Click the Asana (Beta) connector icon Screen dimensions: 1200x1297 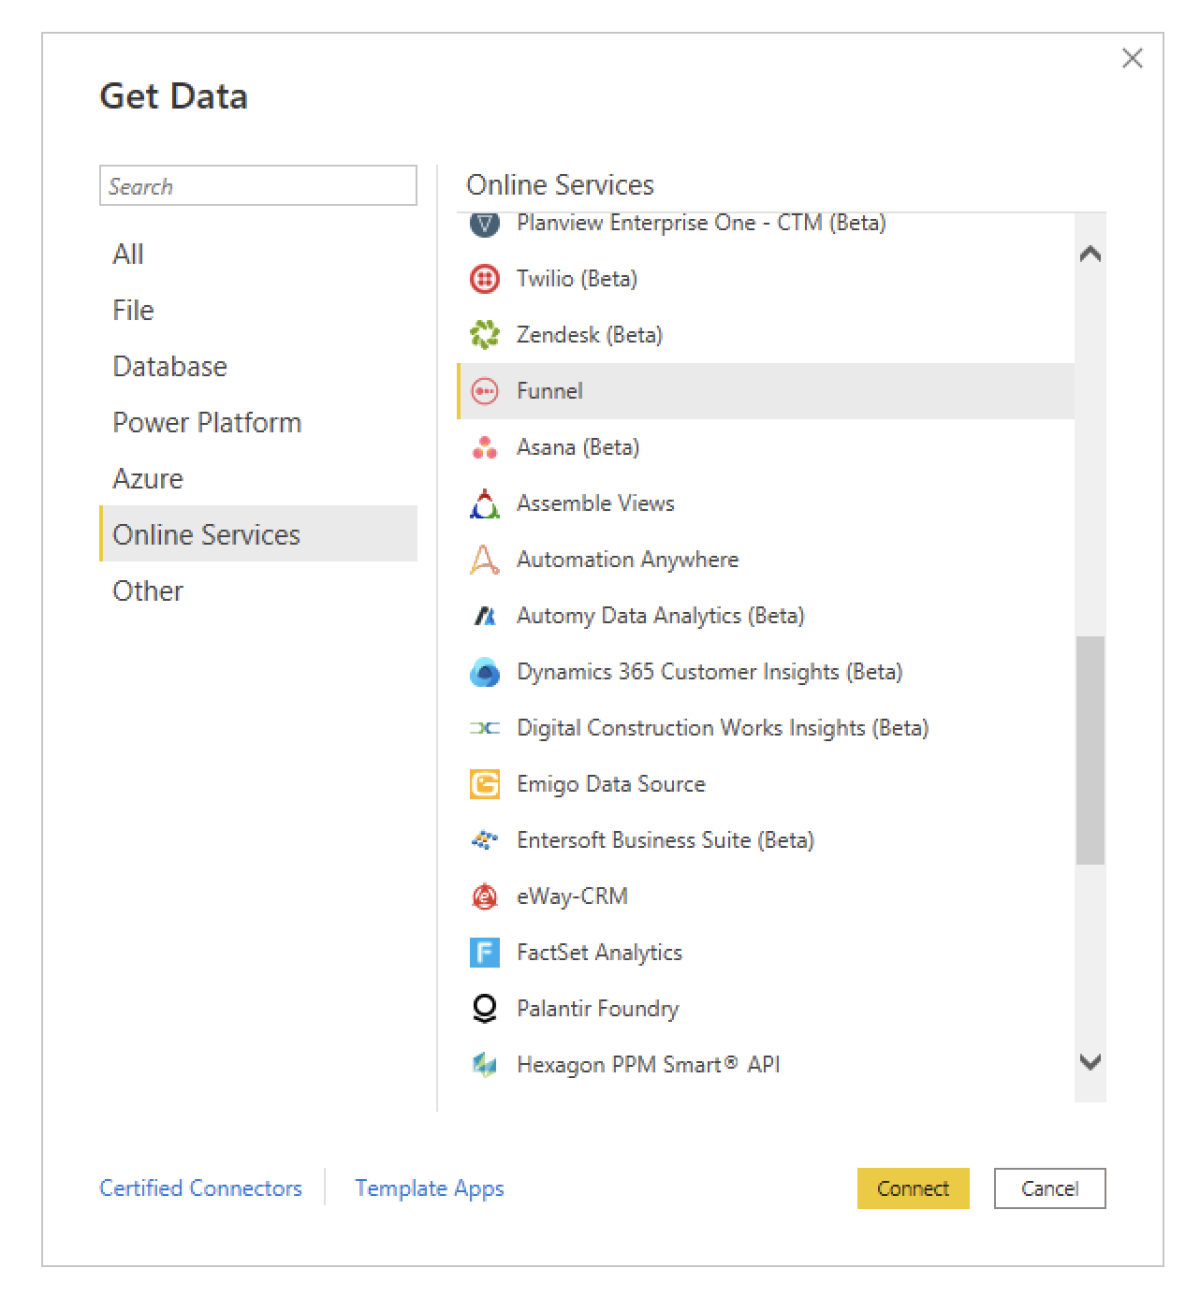pos(484,447)
